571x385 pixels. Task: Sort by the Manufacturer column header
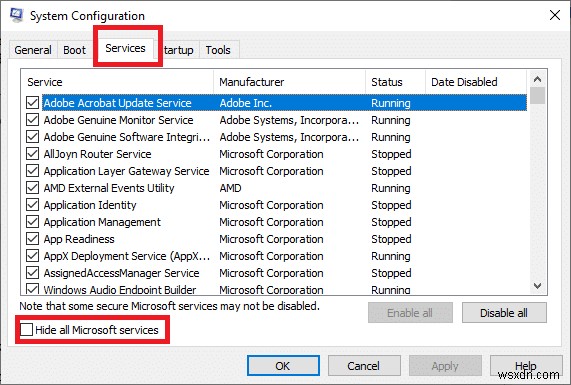point(290,82)
